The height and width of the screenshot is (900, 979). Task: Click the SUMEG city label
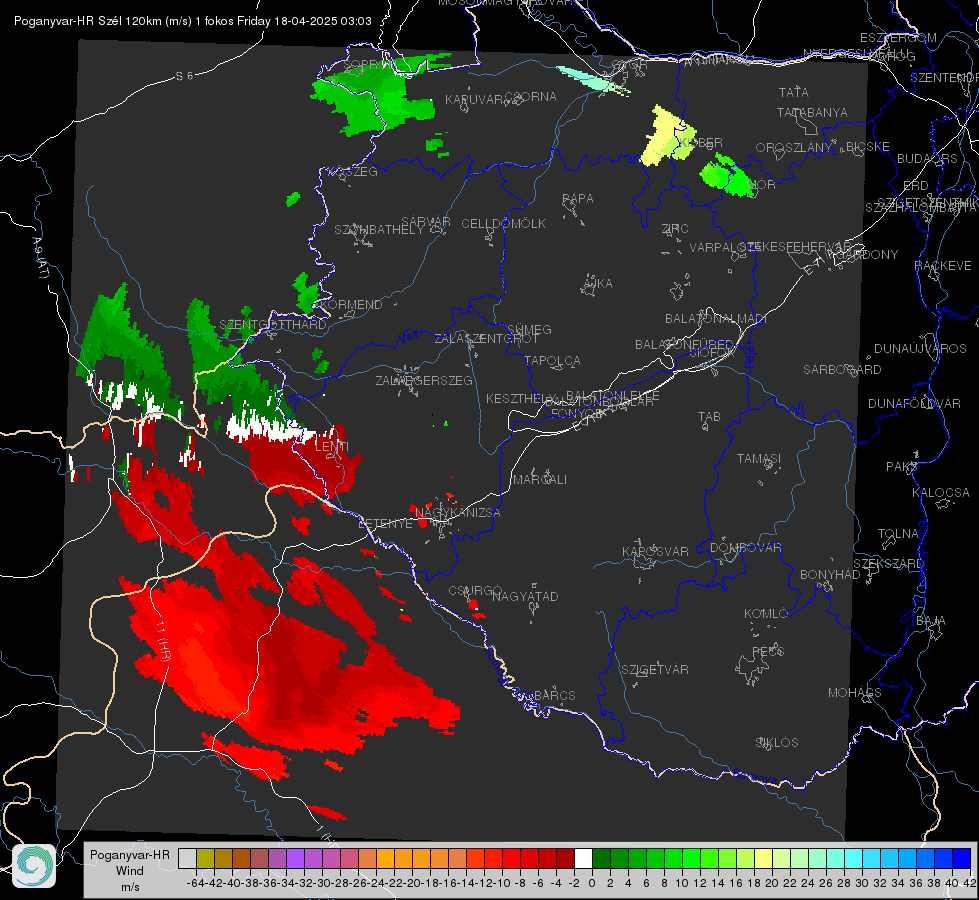pos(529,329)
